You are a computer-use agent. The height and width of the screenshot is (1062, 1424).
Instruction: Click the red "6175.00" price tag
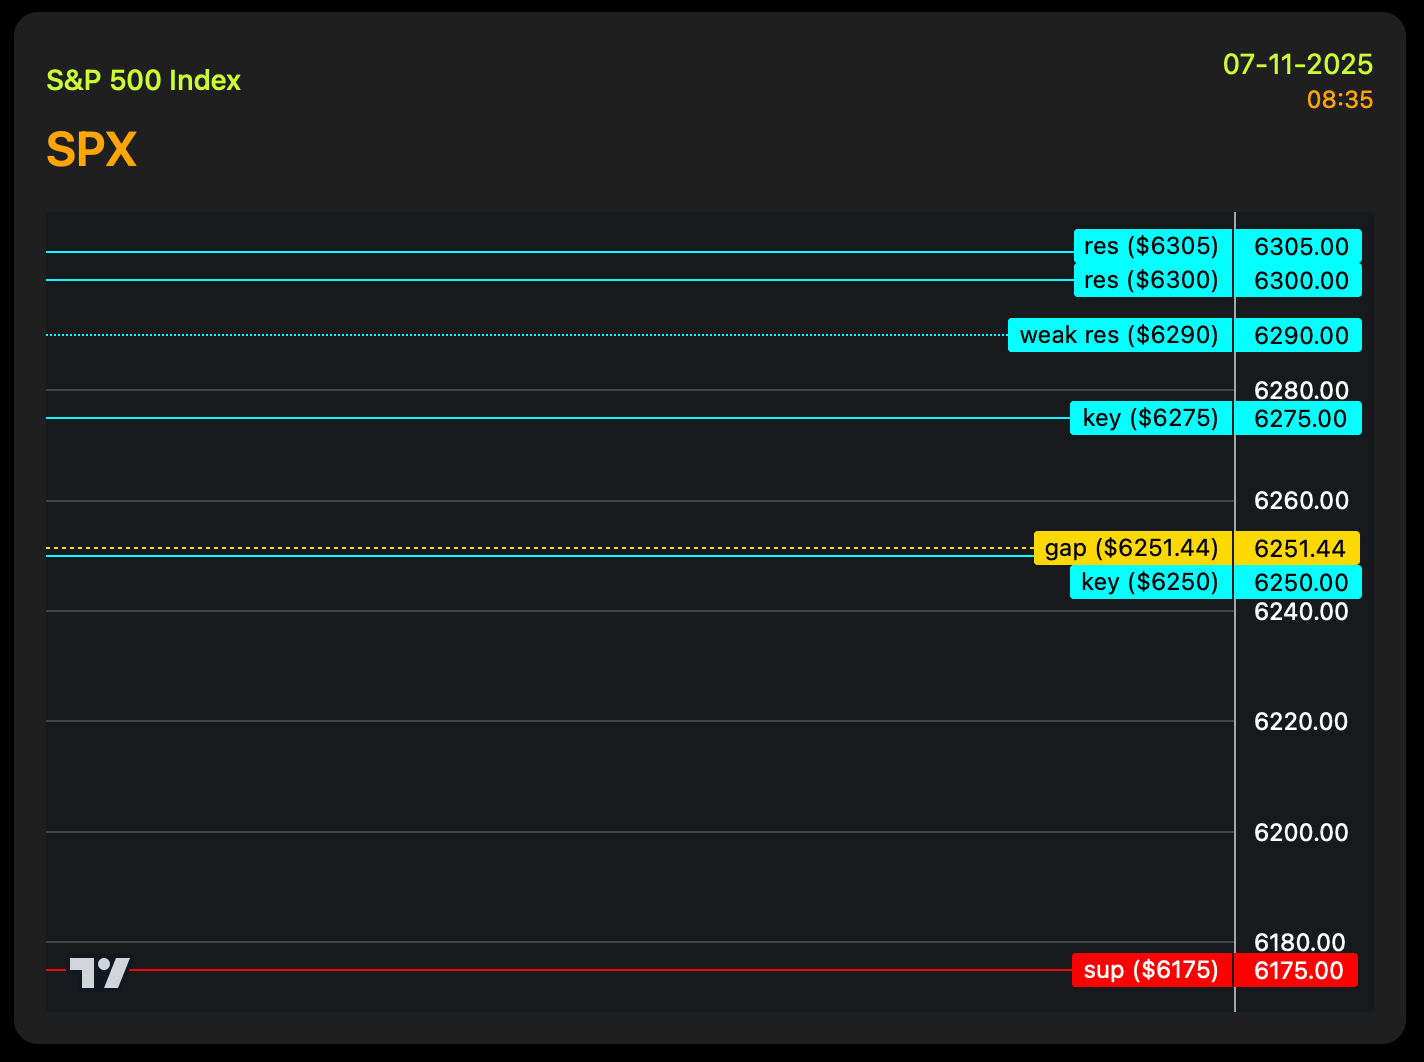point(1297,970)
